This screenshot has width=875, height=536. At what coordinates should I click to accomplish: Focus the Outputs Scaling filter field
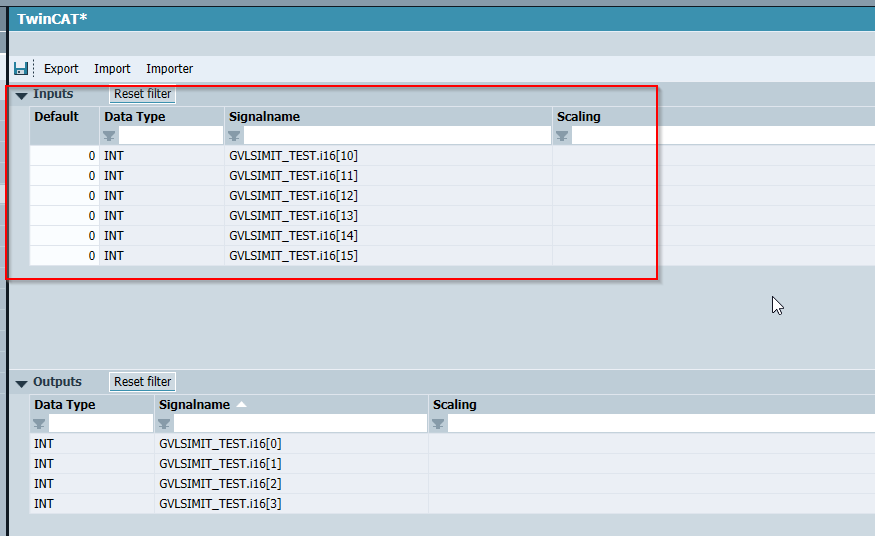(x=661, y=423)
